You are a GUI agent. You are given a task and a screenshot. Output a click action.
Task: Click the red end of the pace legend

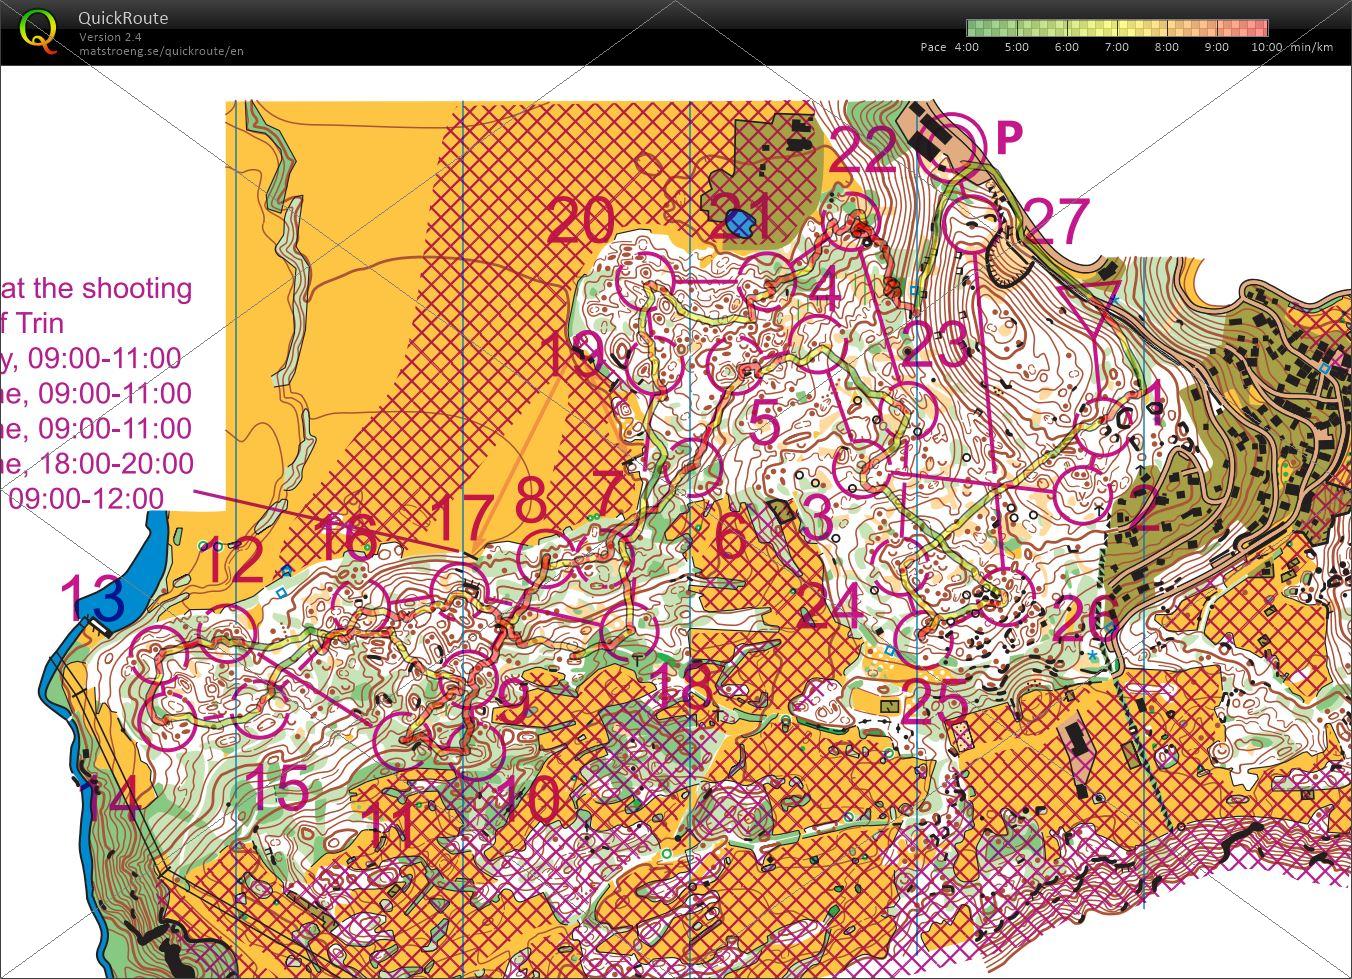1260,28
